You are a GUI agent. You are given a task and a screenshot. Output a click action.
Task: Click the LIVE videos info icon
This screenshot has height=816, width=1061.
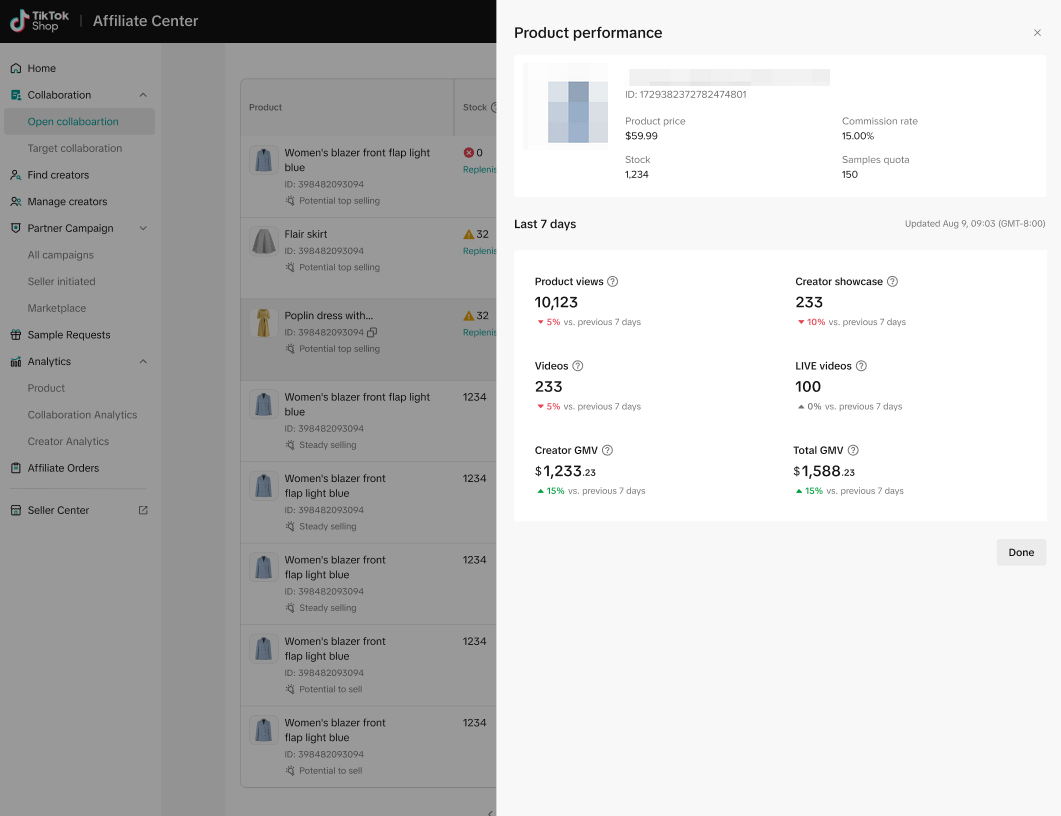point(861,366)
